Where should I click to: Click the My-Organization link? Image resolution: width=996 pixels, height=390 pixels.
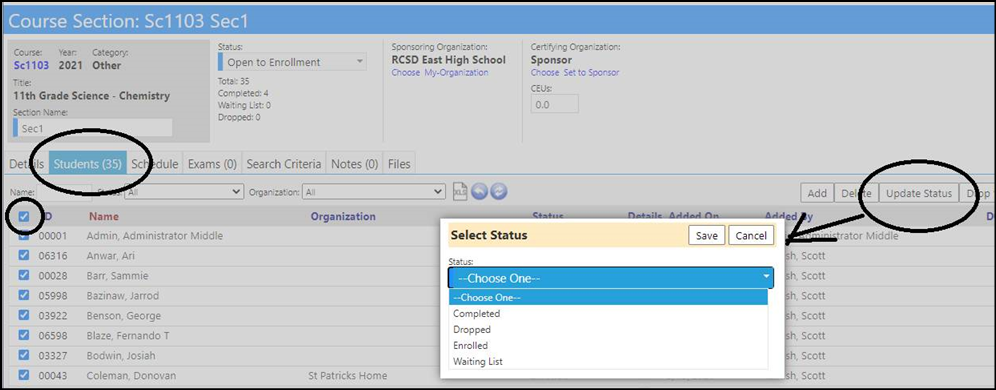[x=456, y=72]
